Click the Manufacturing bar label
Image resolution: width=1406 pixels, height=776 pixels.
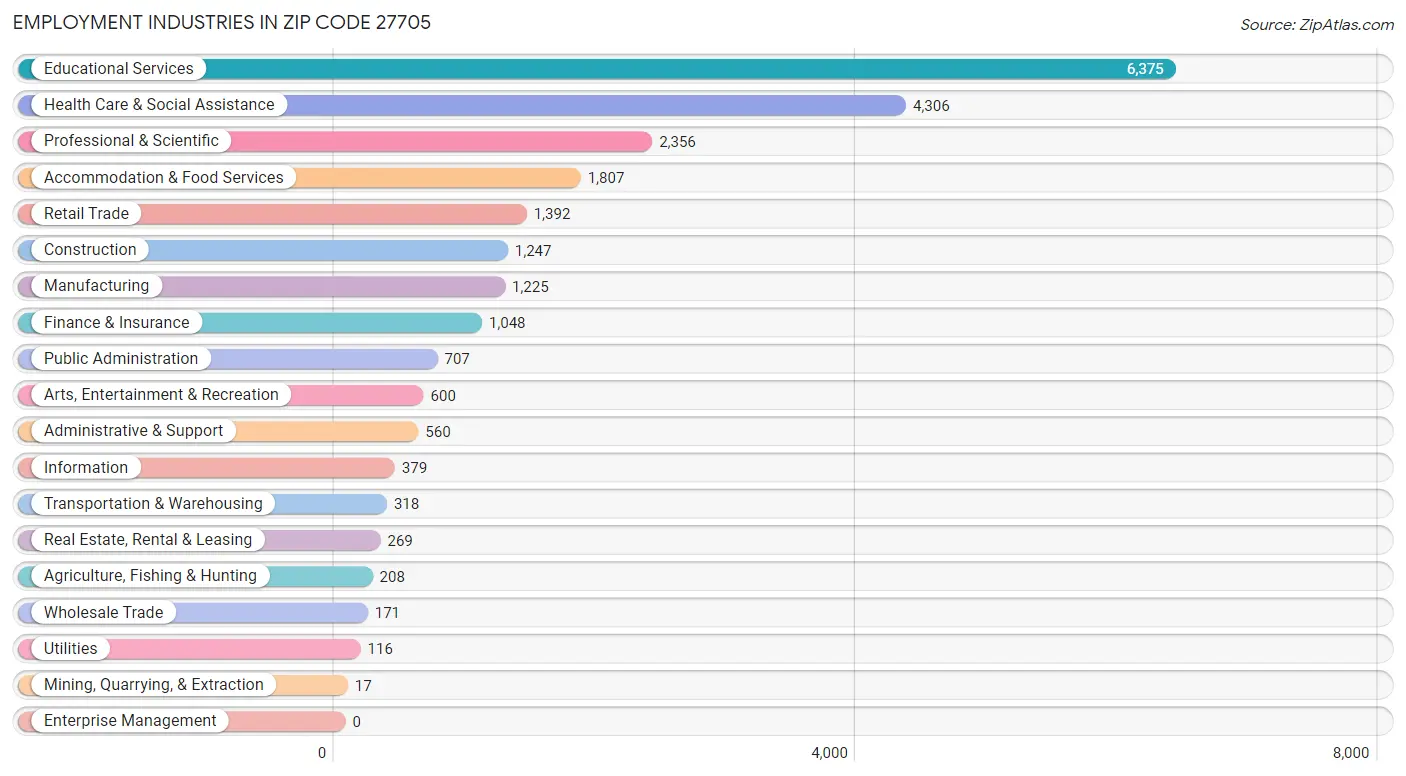[x=96, y=285]
